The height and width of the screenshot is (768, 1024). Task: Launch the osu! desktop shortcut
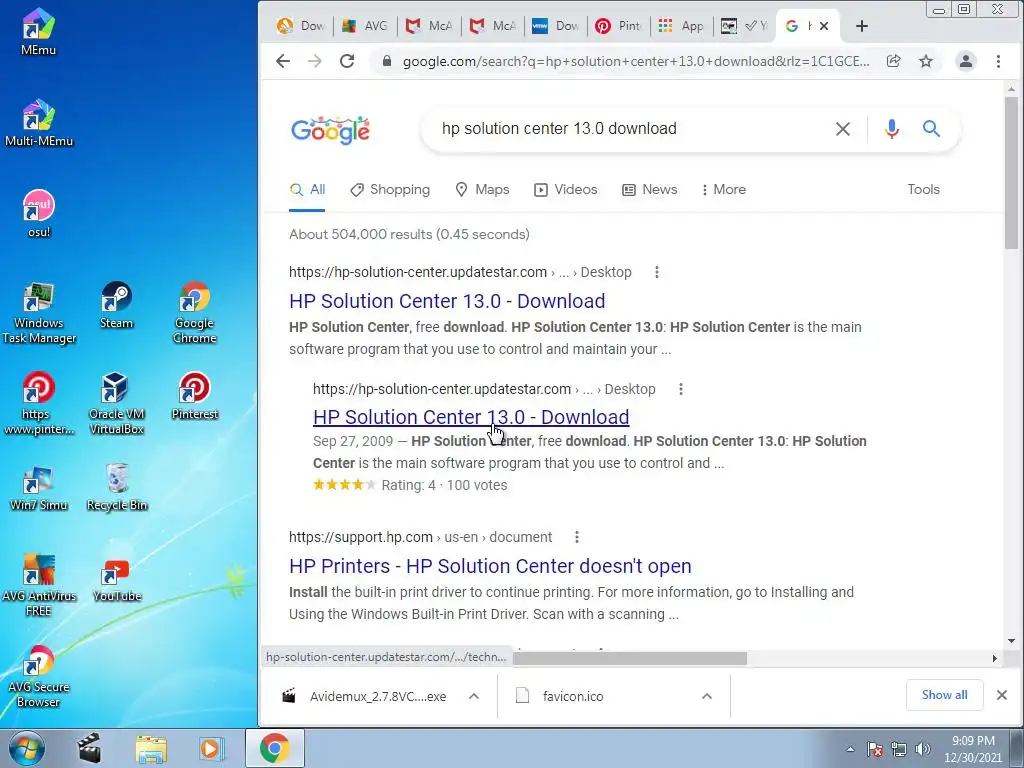coord(39,214)
